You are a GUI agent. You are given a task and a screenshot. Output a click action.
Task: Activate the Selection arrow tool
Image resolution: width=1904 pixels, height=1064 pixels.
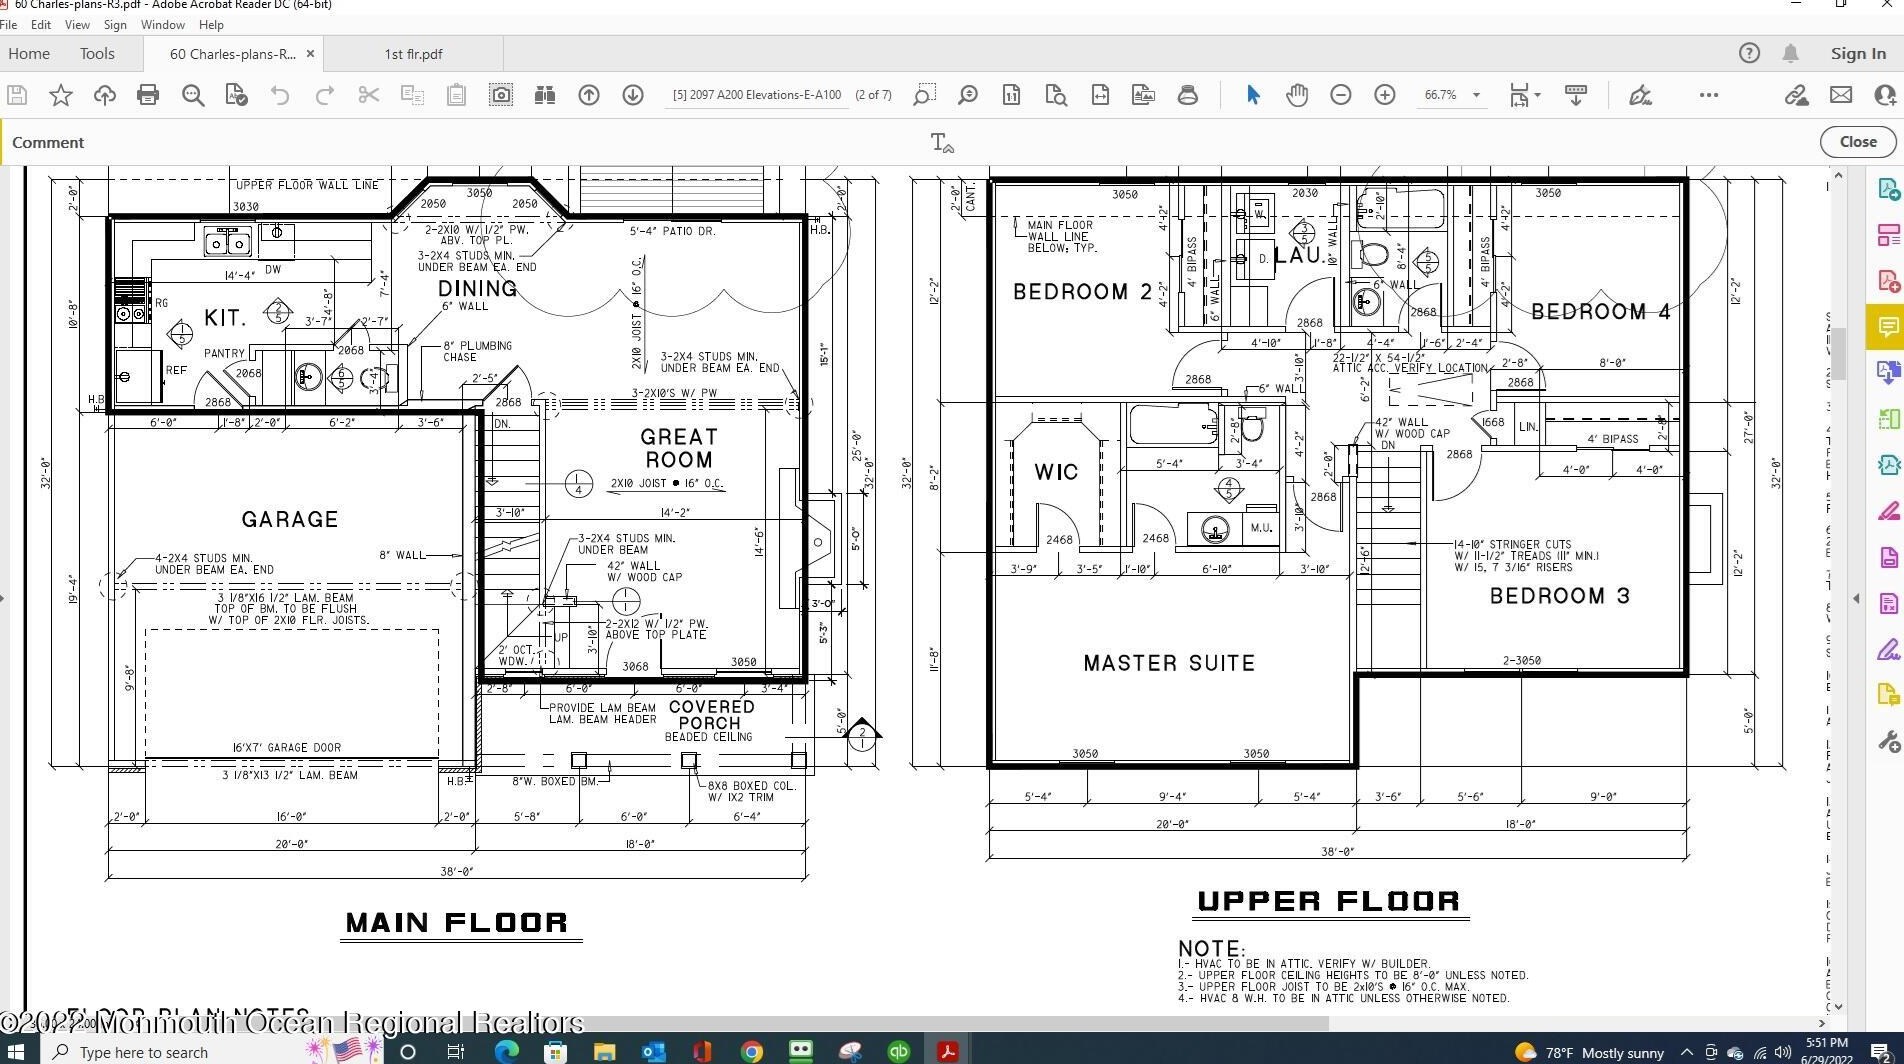(x=1253, y=95)
